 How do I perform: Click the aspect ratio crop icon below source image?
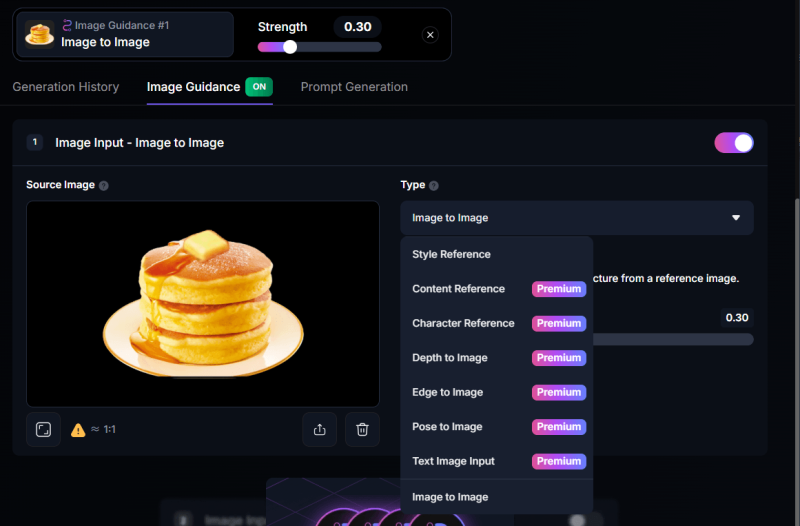pos(43,429)
